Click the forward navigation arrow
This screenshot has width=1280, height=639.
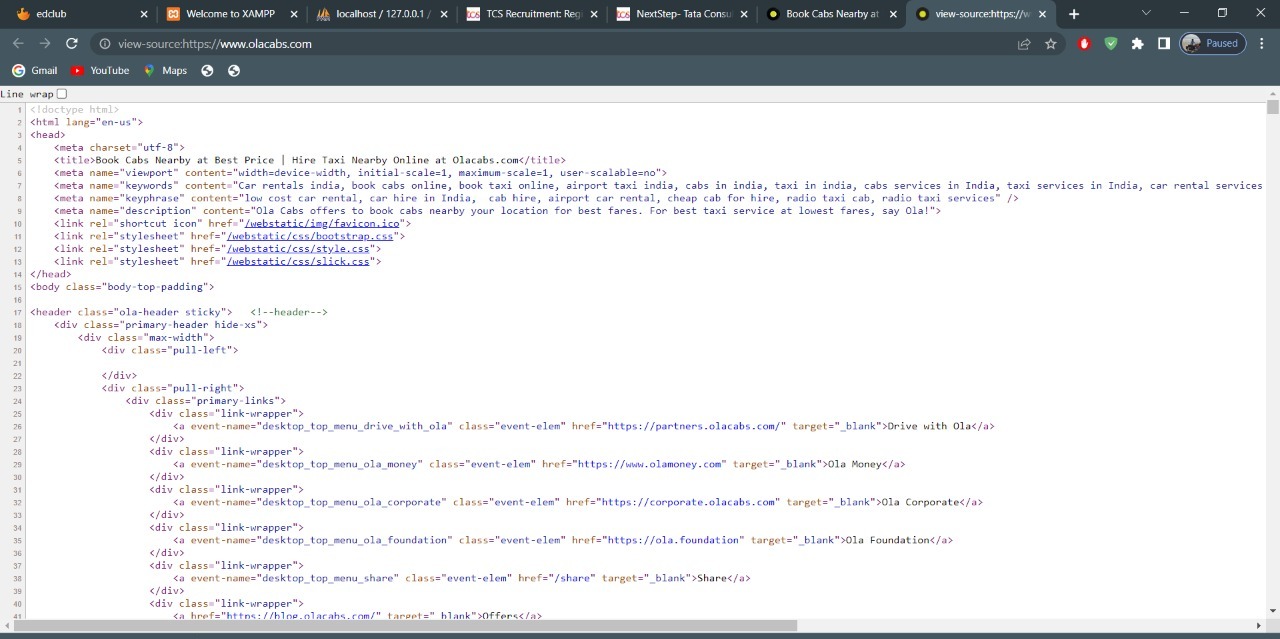tap(45, 44)
